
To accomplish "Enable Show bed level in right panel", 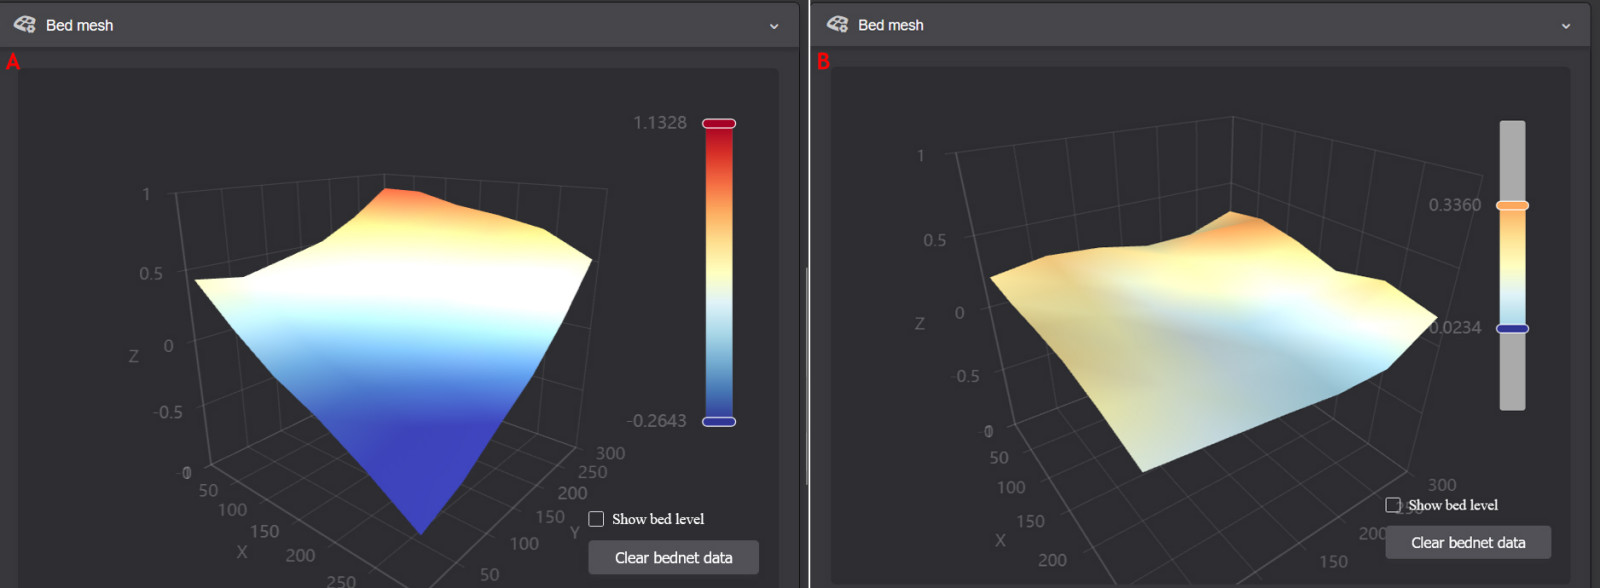I will [x=1393, y=505].
